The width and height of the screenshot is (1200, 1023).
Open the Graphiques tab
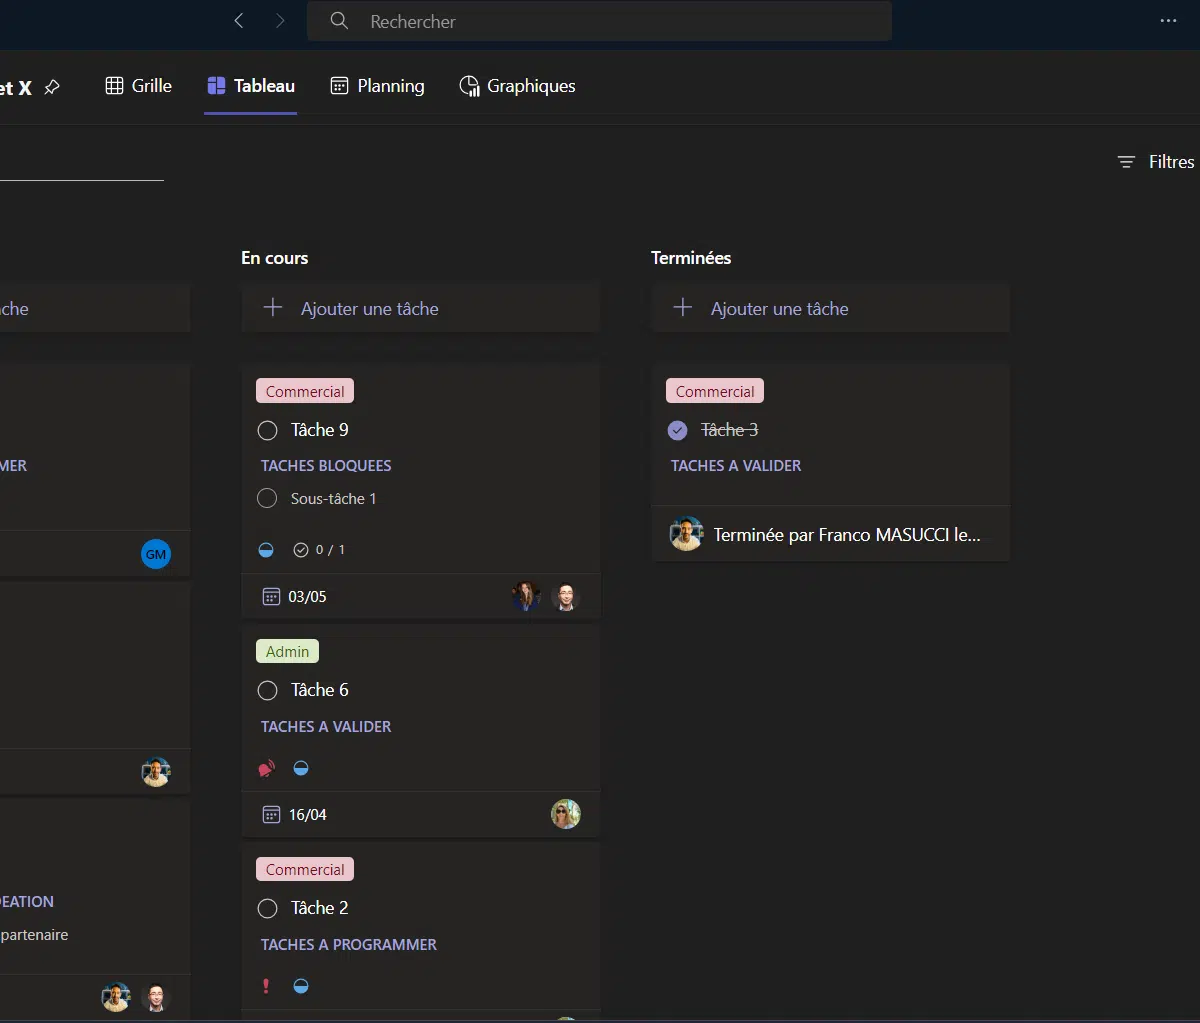(x=517, y=86)
